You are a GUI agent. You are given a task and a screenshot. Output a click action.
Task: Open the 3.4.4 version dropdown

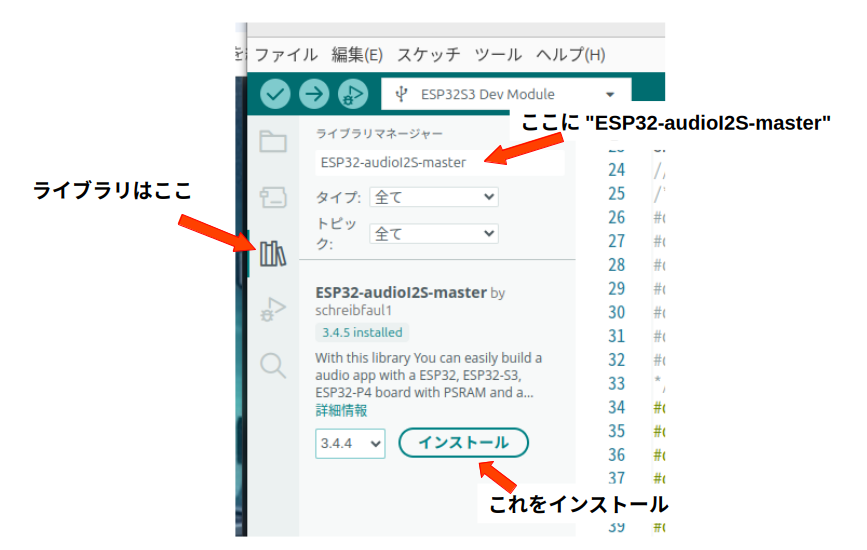350,443
